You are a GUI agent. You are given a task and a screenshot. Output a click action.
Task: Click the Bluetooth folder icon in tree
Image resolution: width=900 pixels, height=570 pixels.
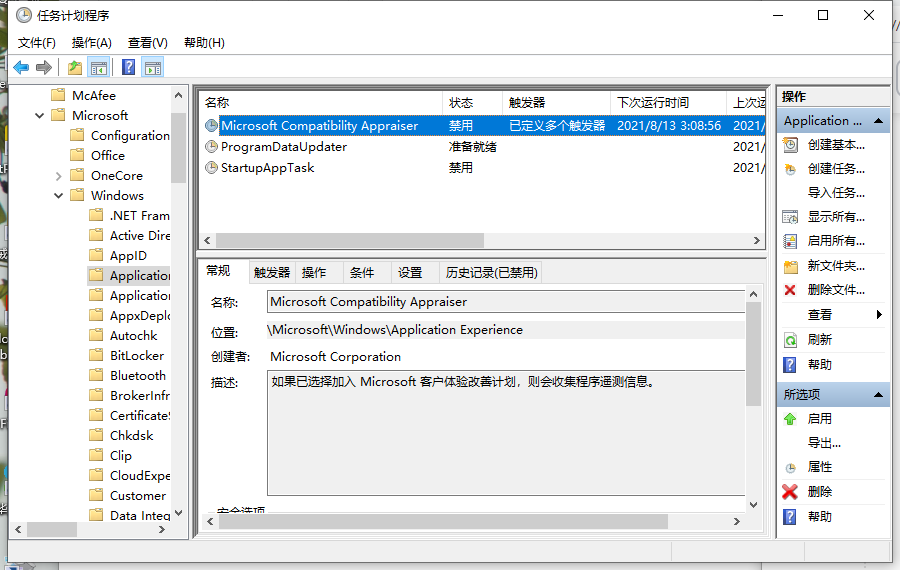click(x=96, y=375)
